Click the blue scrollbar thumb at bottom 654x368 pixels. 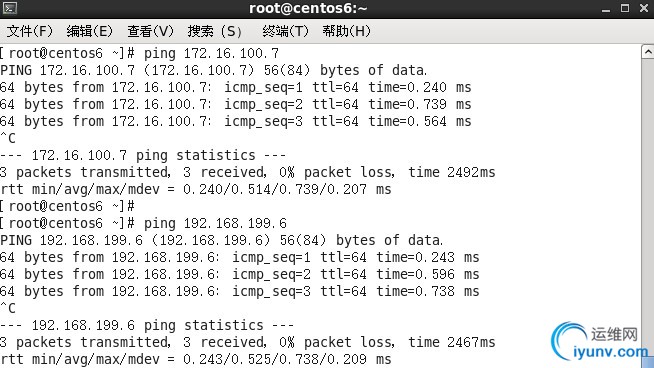(x=649, y=361)
